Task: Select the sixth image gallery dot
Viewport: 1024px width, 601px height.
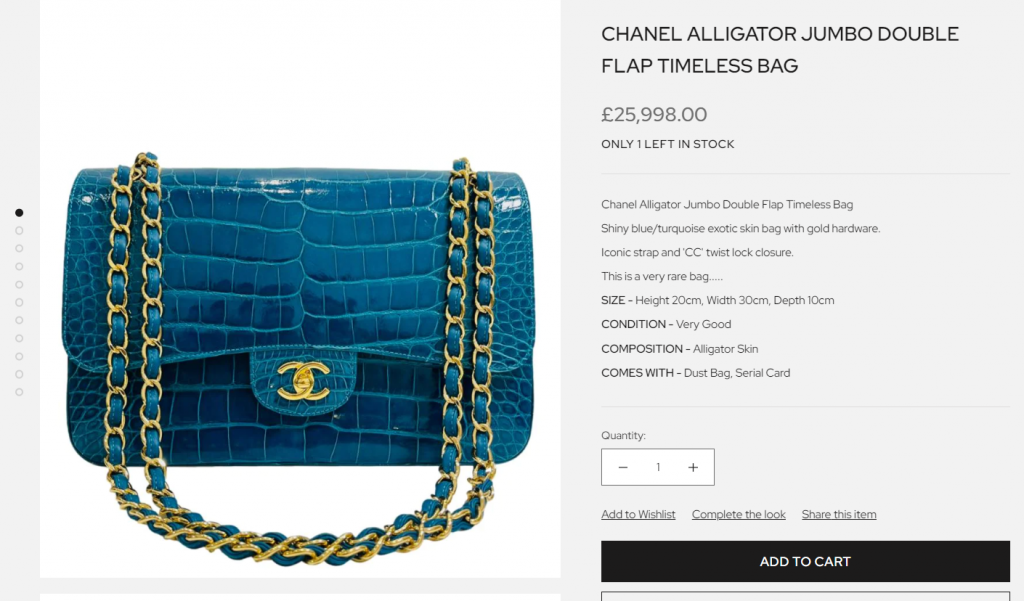Action: [19, 302]
